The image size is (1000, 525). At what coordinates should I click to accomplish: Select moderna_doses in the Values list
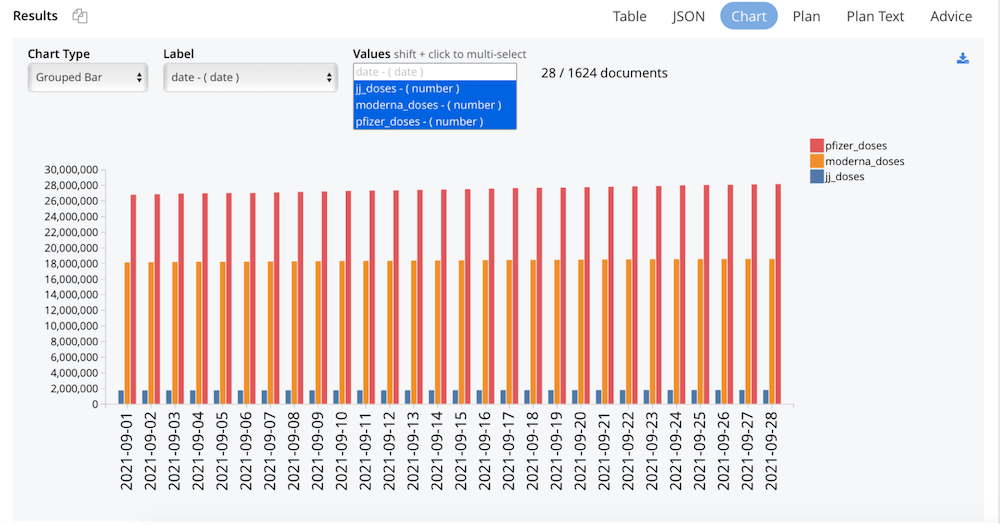tap(435, 105)
